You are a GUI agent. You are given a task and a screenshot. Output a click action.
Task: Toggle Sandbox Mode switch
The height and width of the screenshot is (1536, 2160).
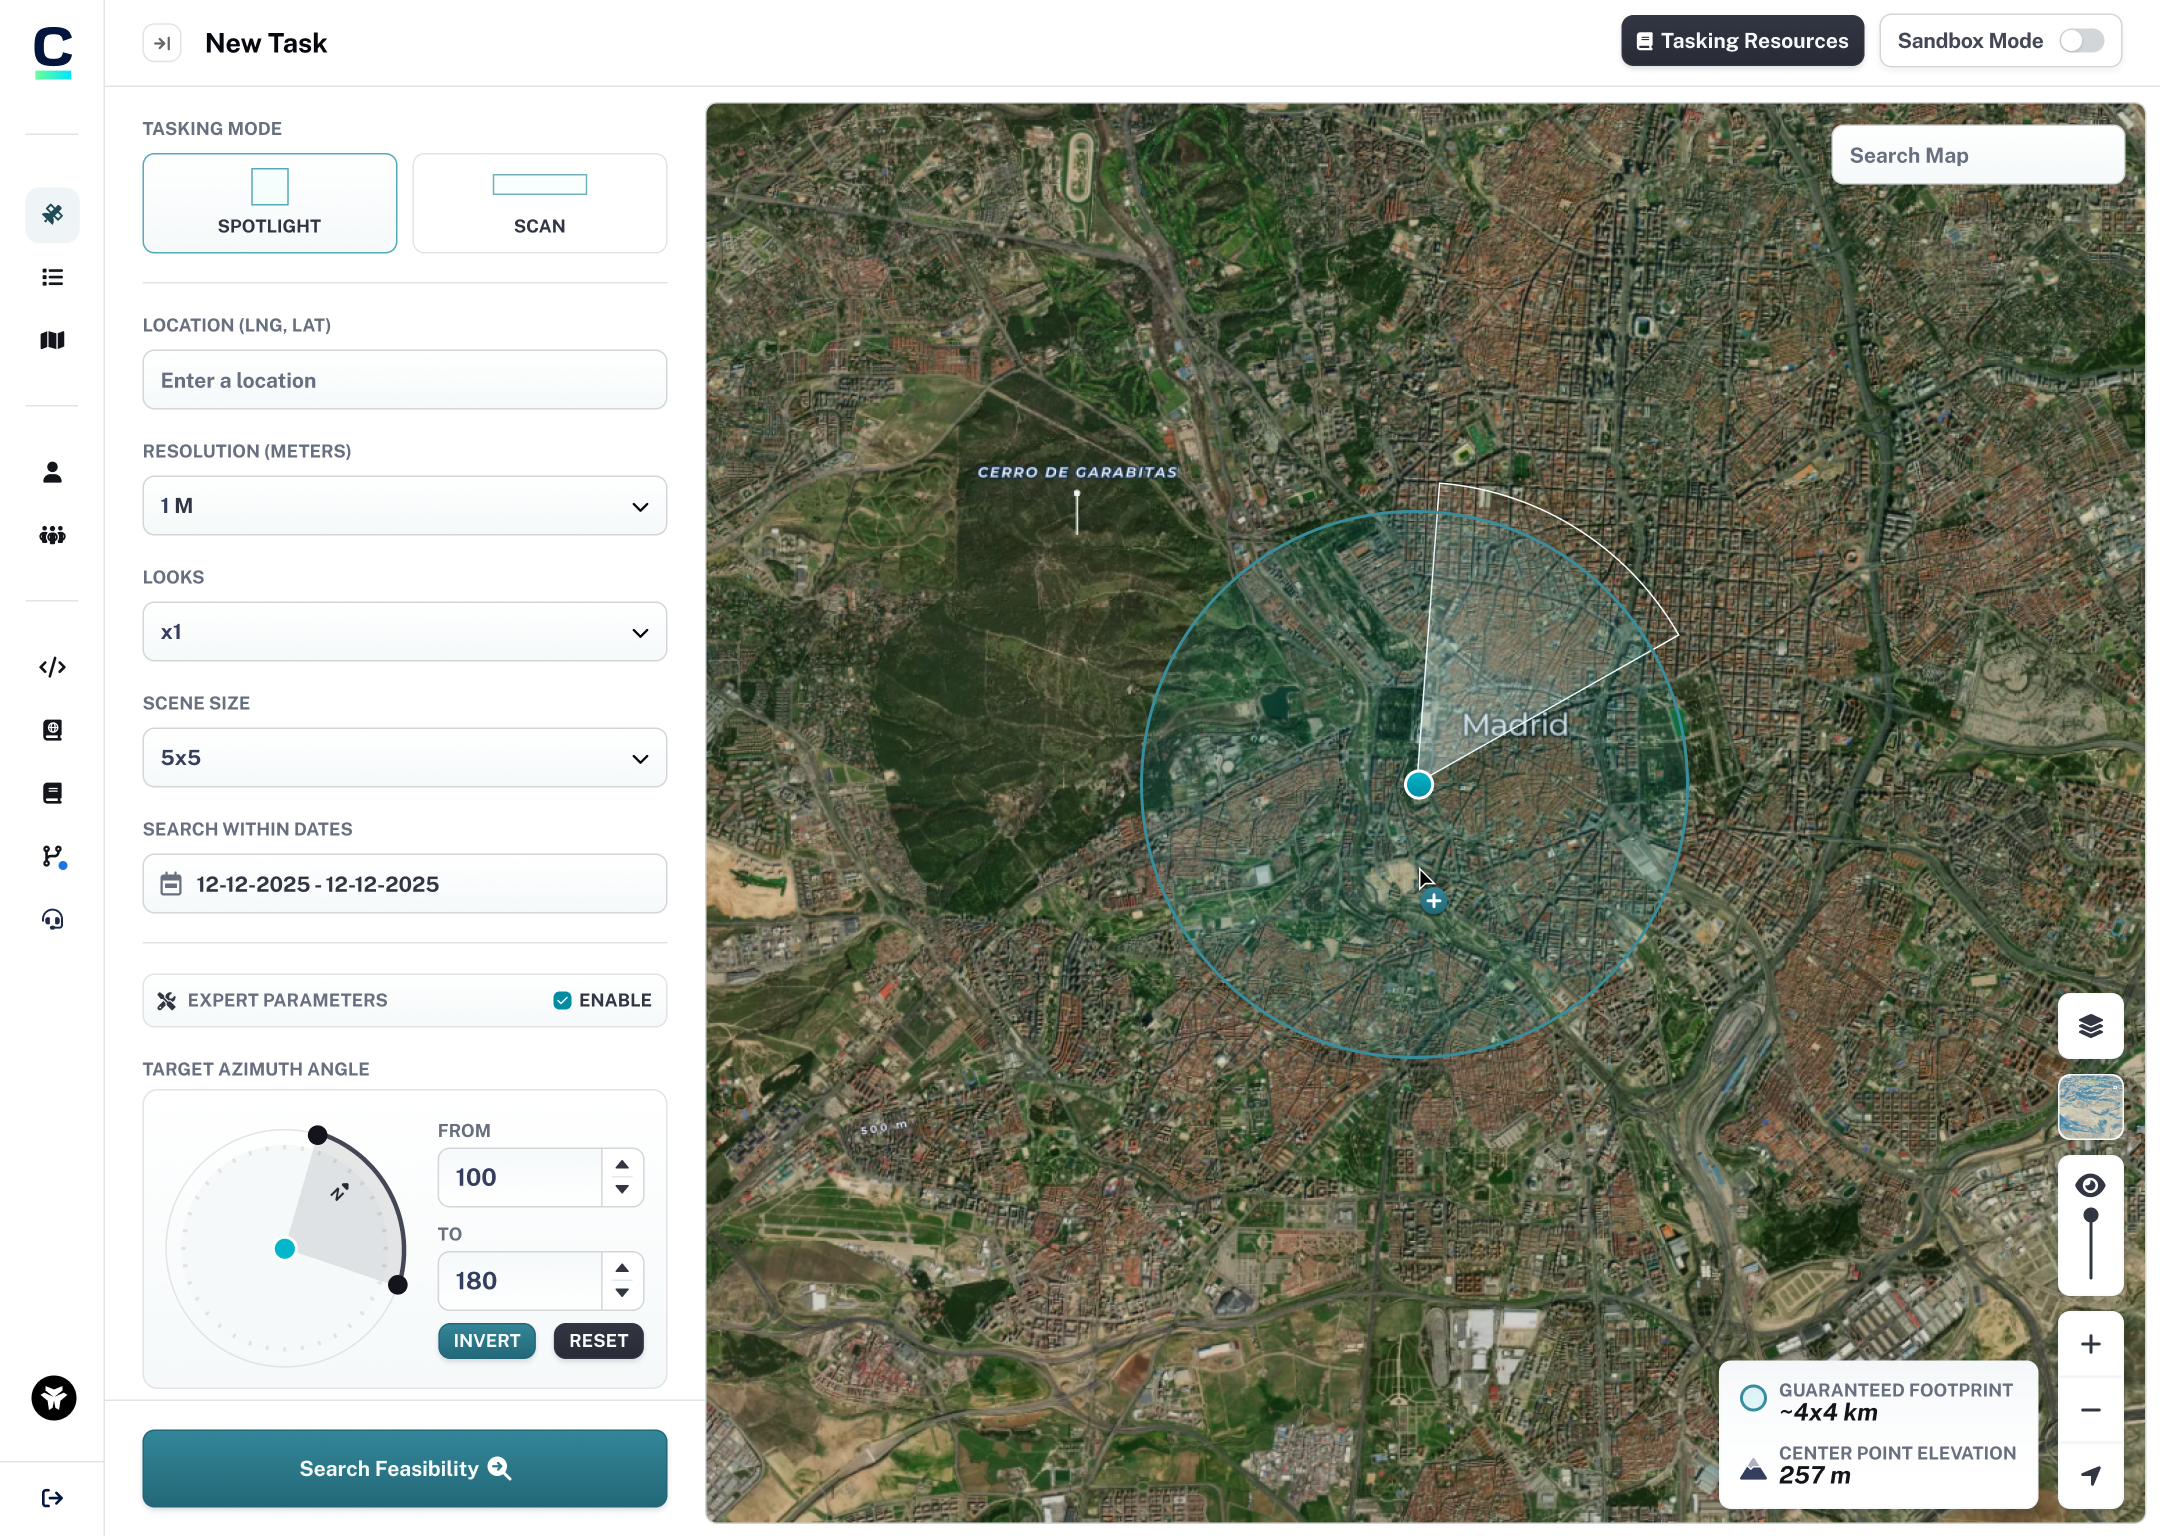[x=2082, y=41]
